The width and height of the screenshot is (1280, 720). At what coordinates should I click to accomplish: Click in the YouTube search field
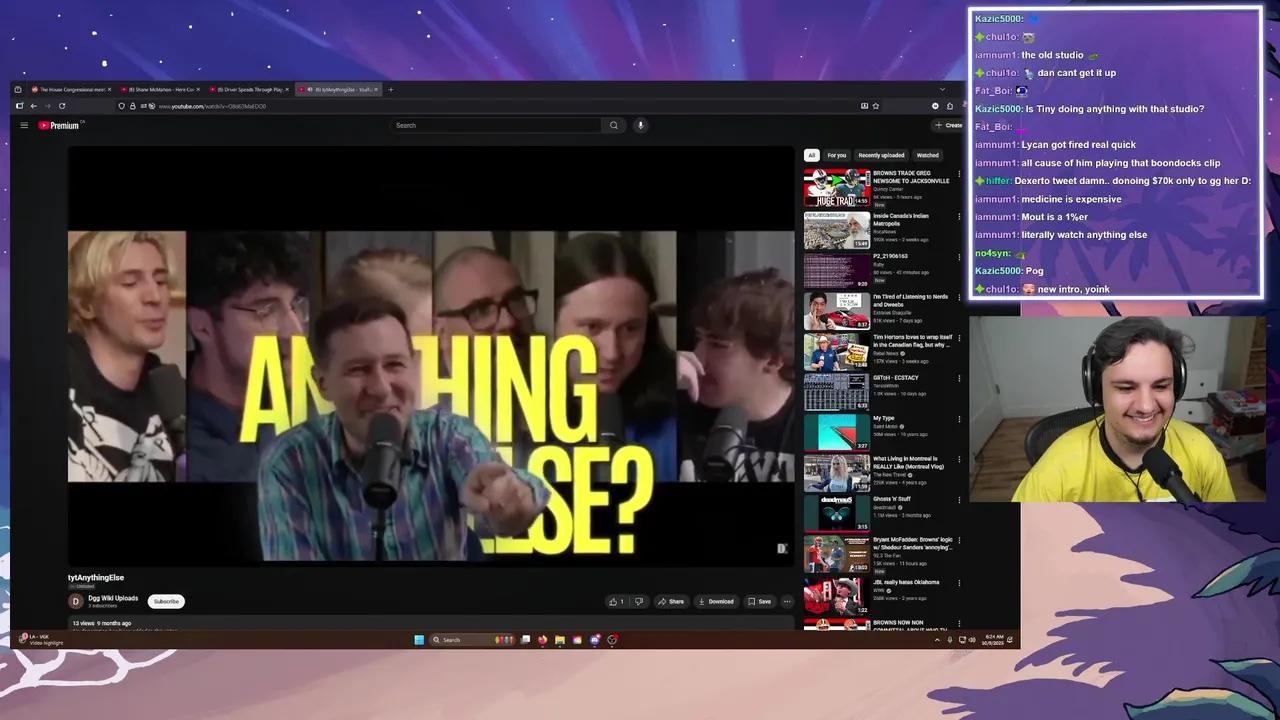tap(496, 125)
